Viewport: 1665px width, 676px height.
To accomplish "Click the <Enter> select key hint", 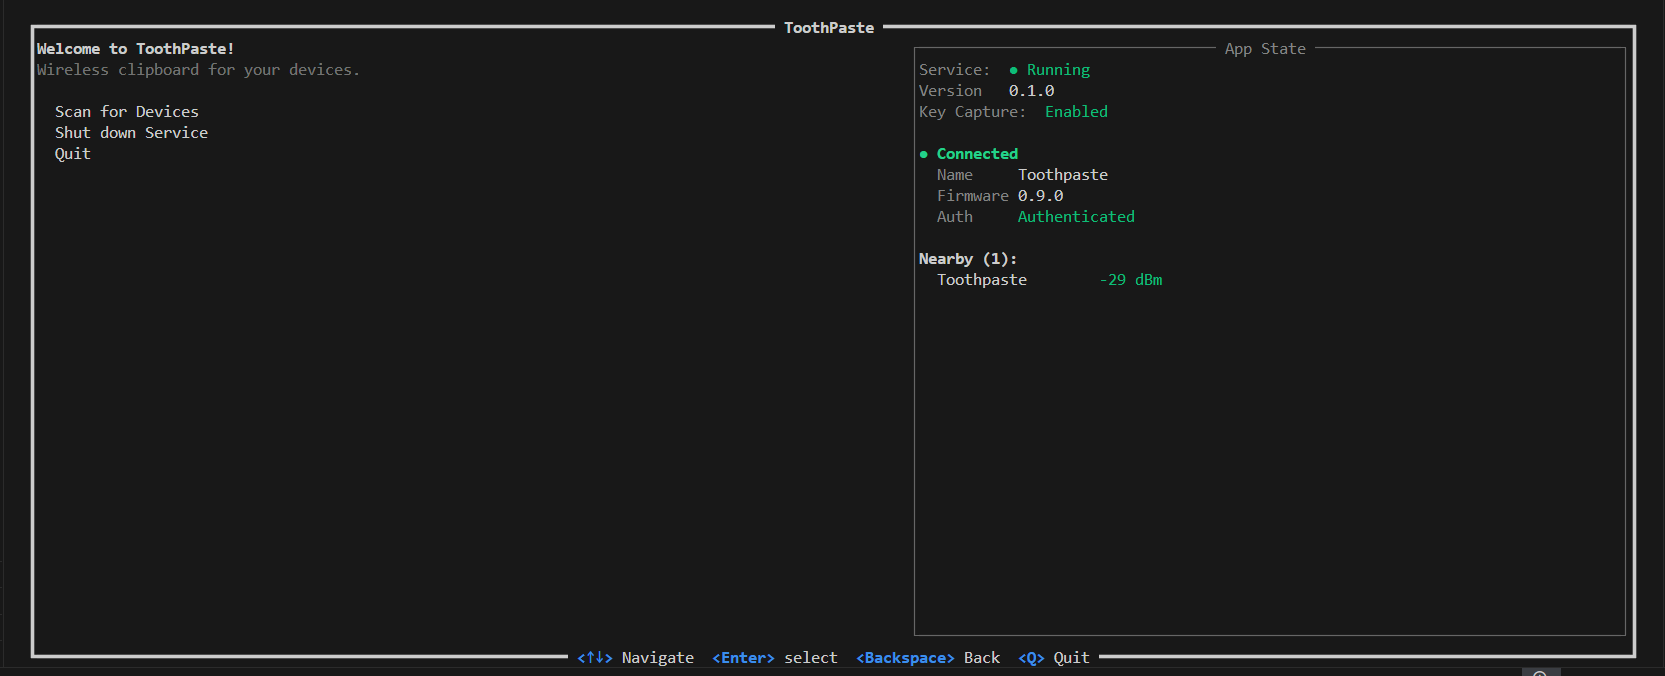I will [x=774, y=658].
